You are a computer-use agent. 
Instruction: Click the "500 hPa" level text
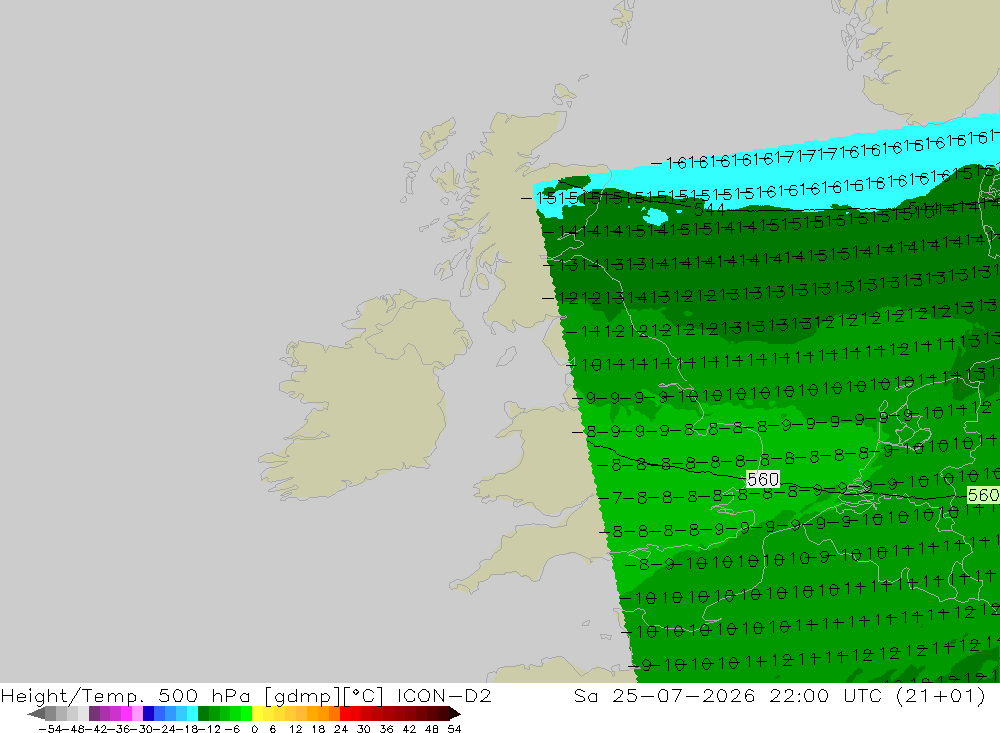[204, 695]
